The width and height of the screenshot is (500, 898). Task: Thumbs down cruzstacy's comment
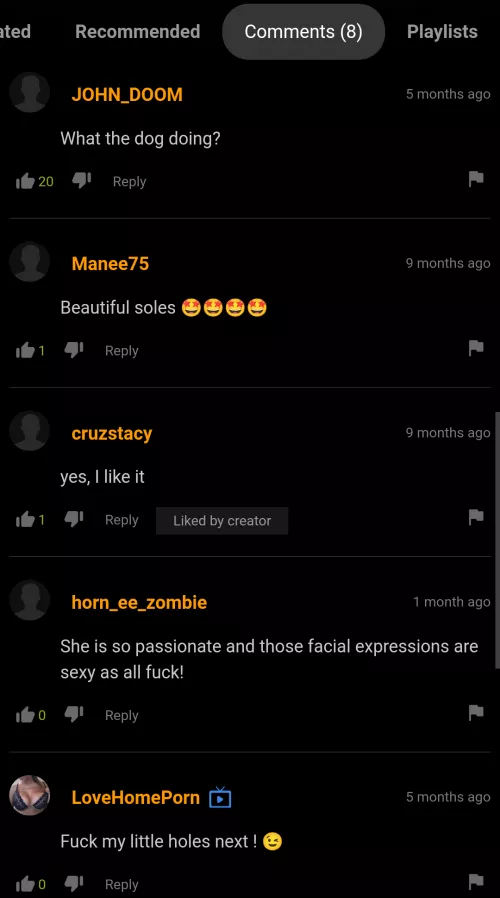[x=74, y=519]
